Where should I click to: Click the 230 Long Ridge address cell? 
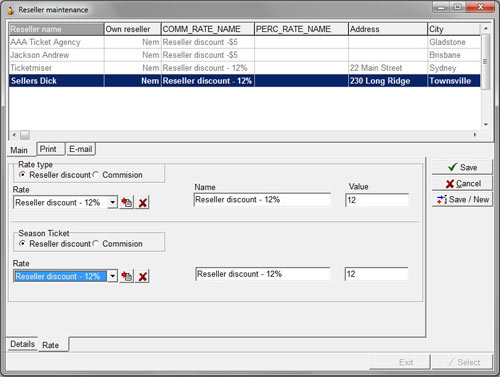click(x=388, y=81)
